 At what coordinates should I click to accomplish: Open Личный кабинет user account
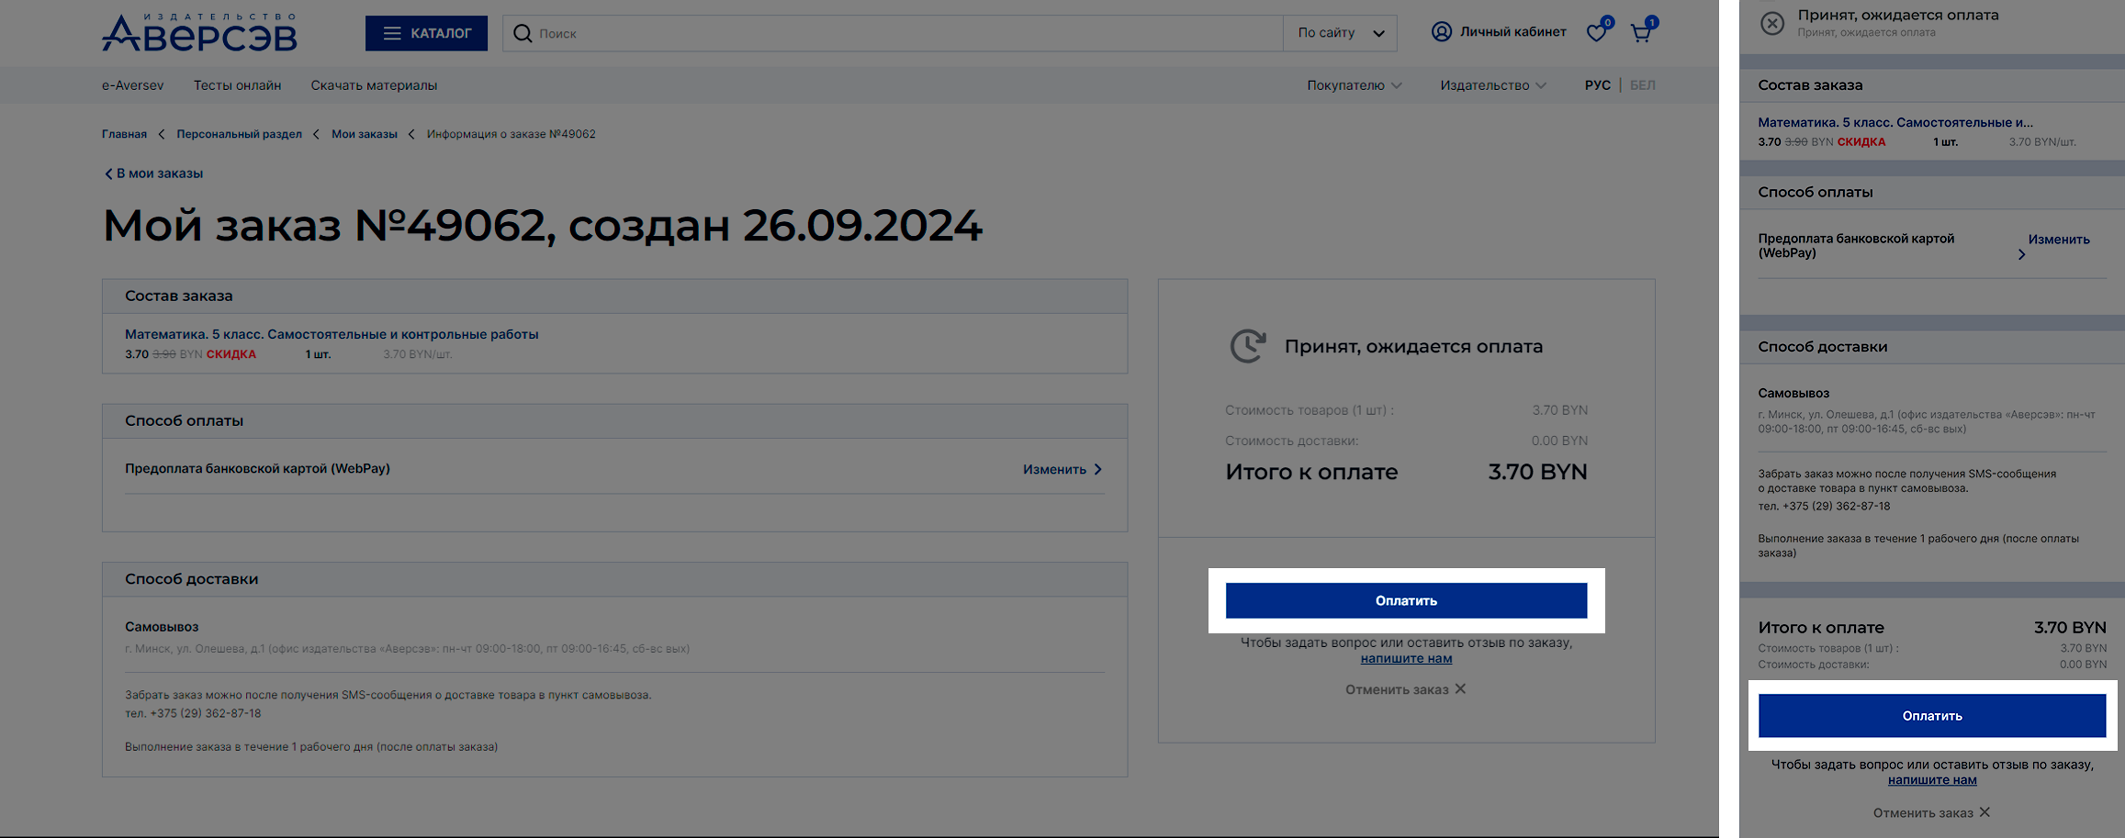click(x=1498, y=32)
